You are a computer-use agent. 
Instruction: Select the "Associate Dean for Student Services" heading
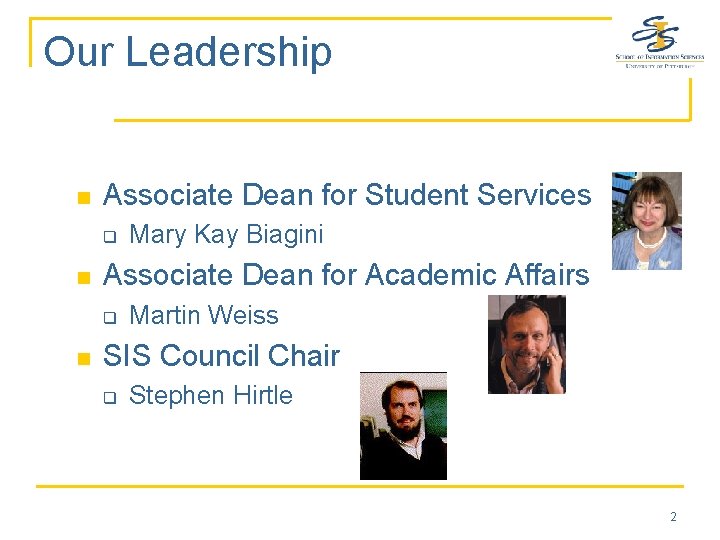pyautogui.click(x=347, y=194)
